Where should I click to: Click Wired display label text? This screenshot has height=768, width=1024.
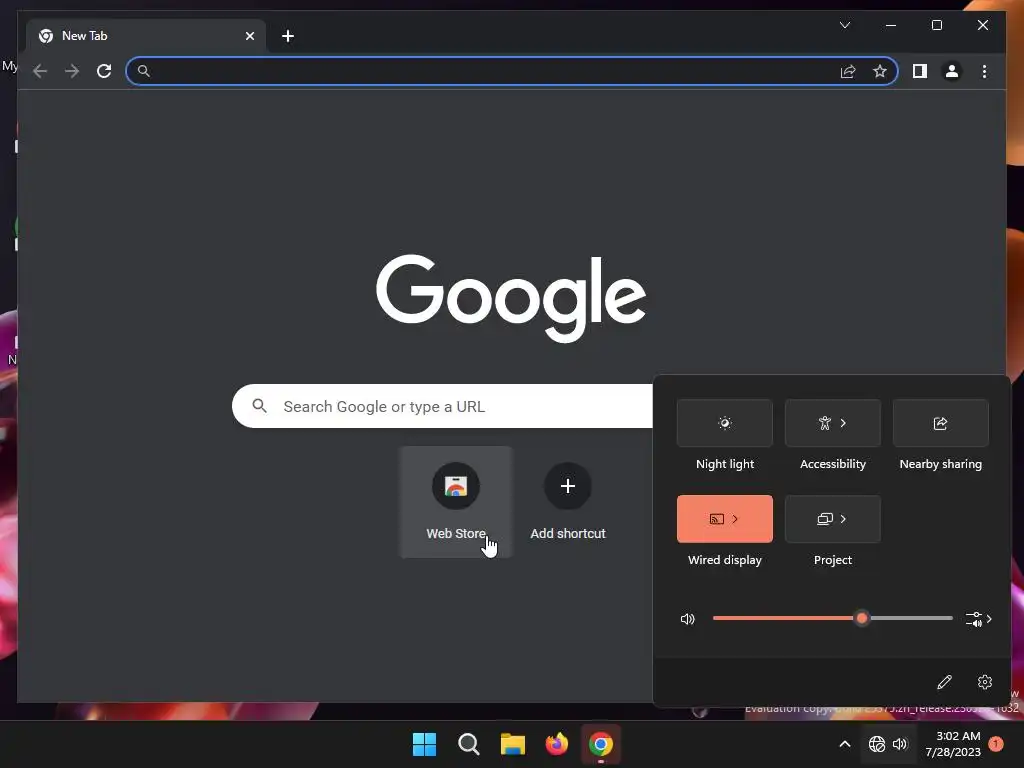pyautogui.click(x=725, y=560)
